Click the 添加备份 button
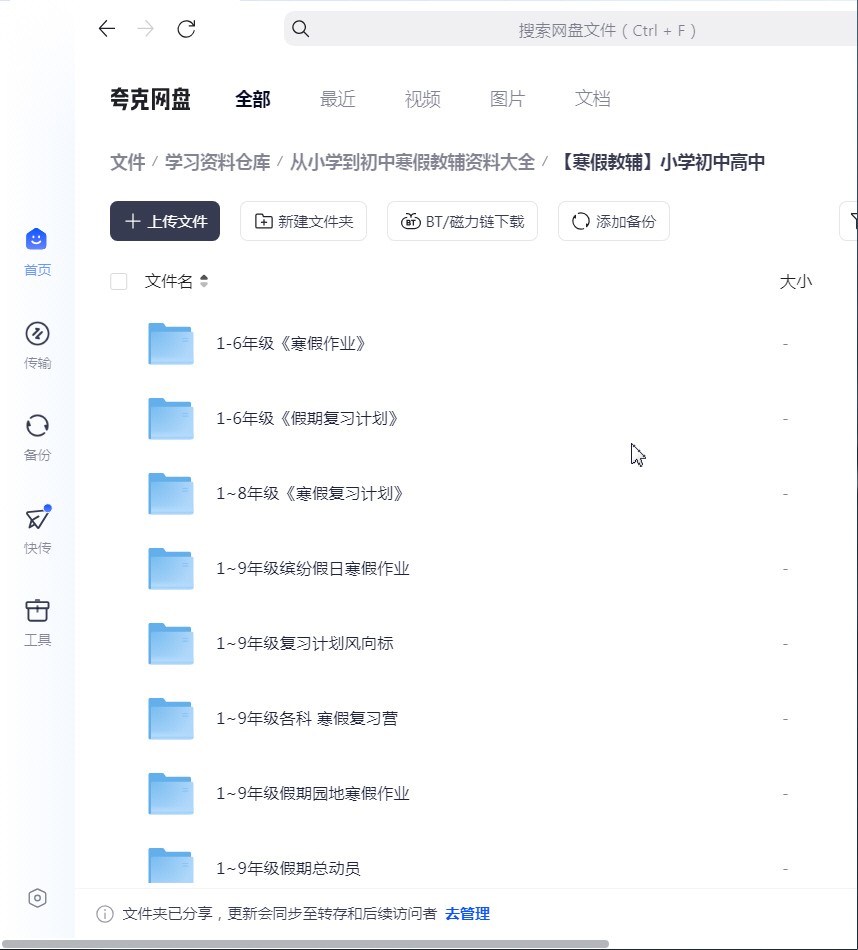Viewport: 858px width, 950px height. (614, 221)
